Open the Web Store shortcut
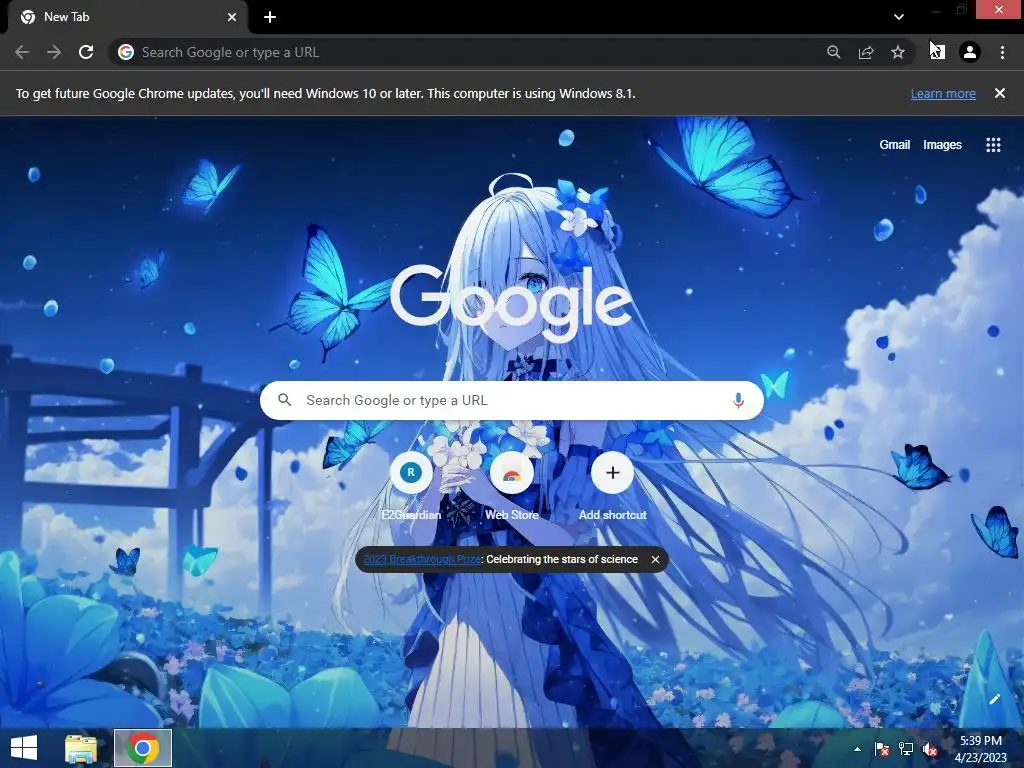 (x=512, y=487)
